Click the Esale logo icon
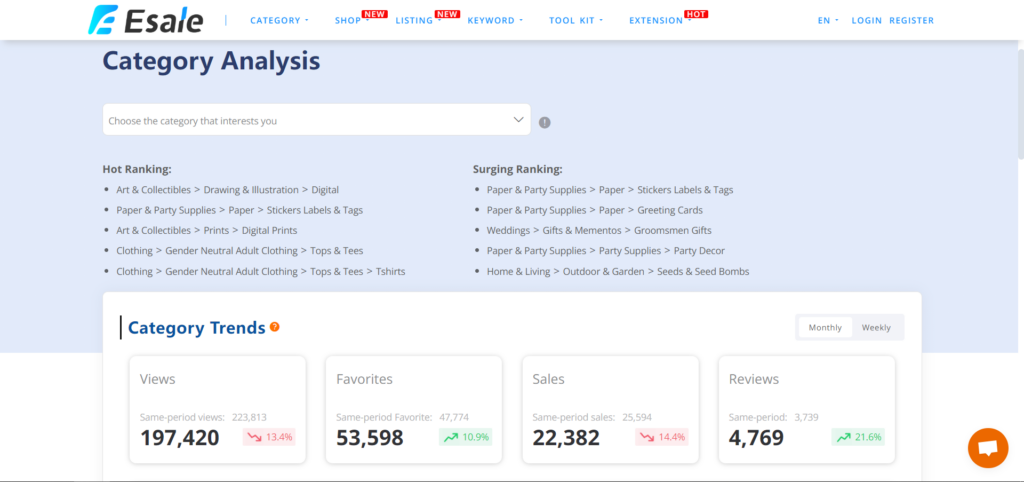Image resolution: width=1024 pixels, height=482 pixels. click(101, 20)
